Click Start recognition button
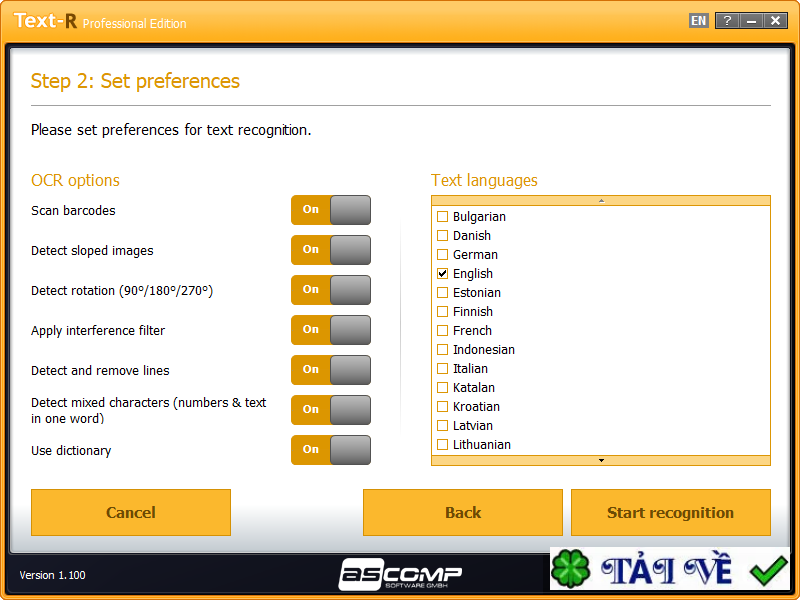Viewport: 800px width, 600px height. tap(670, 512)
